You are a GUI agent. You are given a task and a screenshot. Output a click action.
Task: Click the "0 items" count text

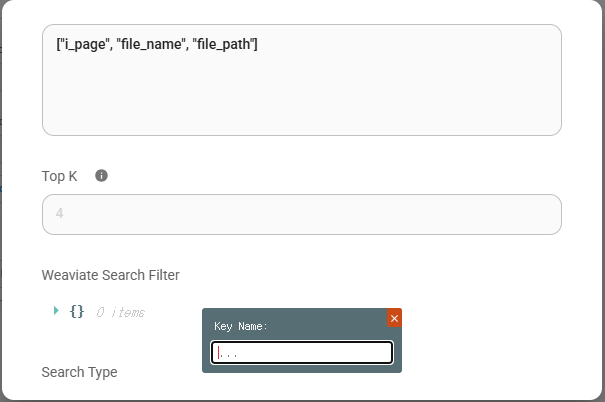[120, 312]
